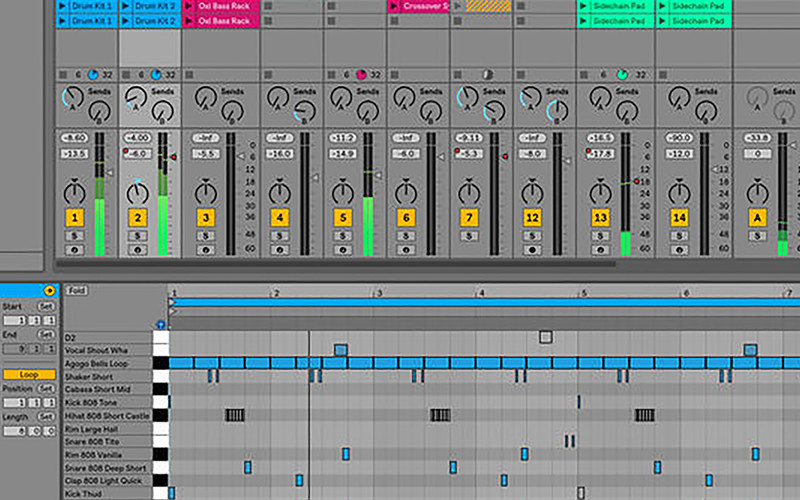Stop clips on track 1
The width and height of the screenshot is (800, 500).
(63, 75)
